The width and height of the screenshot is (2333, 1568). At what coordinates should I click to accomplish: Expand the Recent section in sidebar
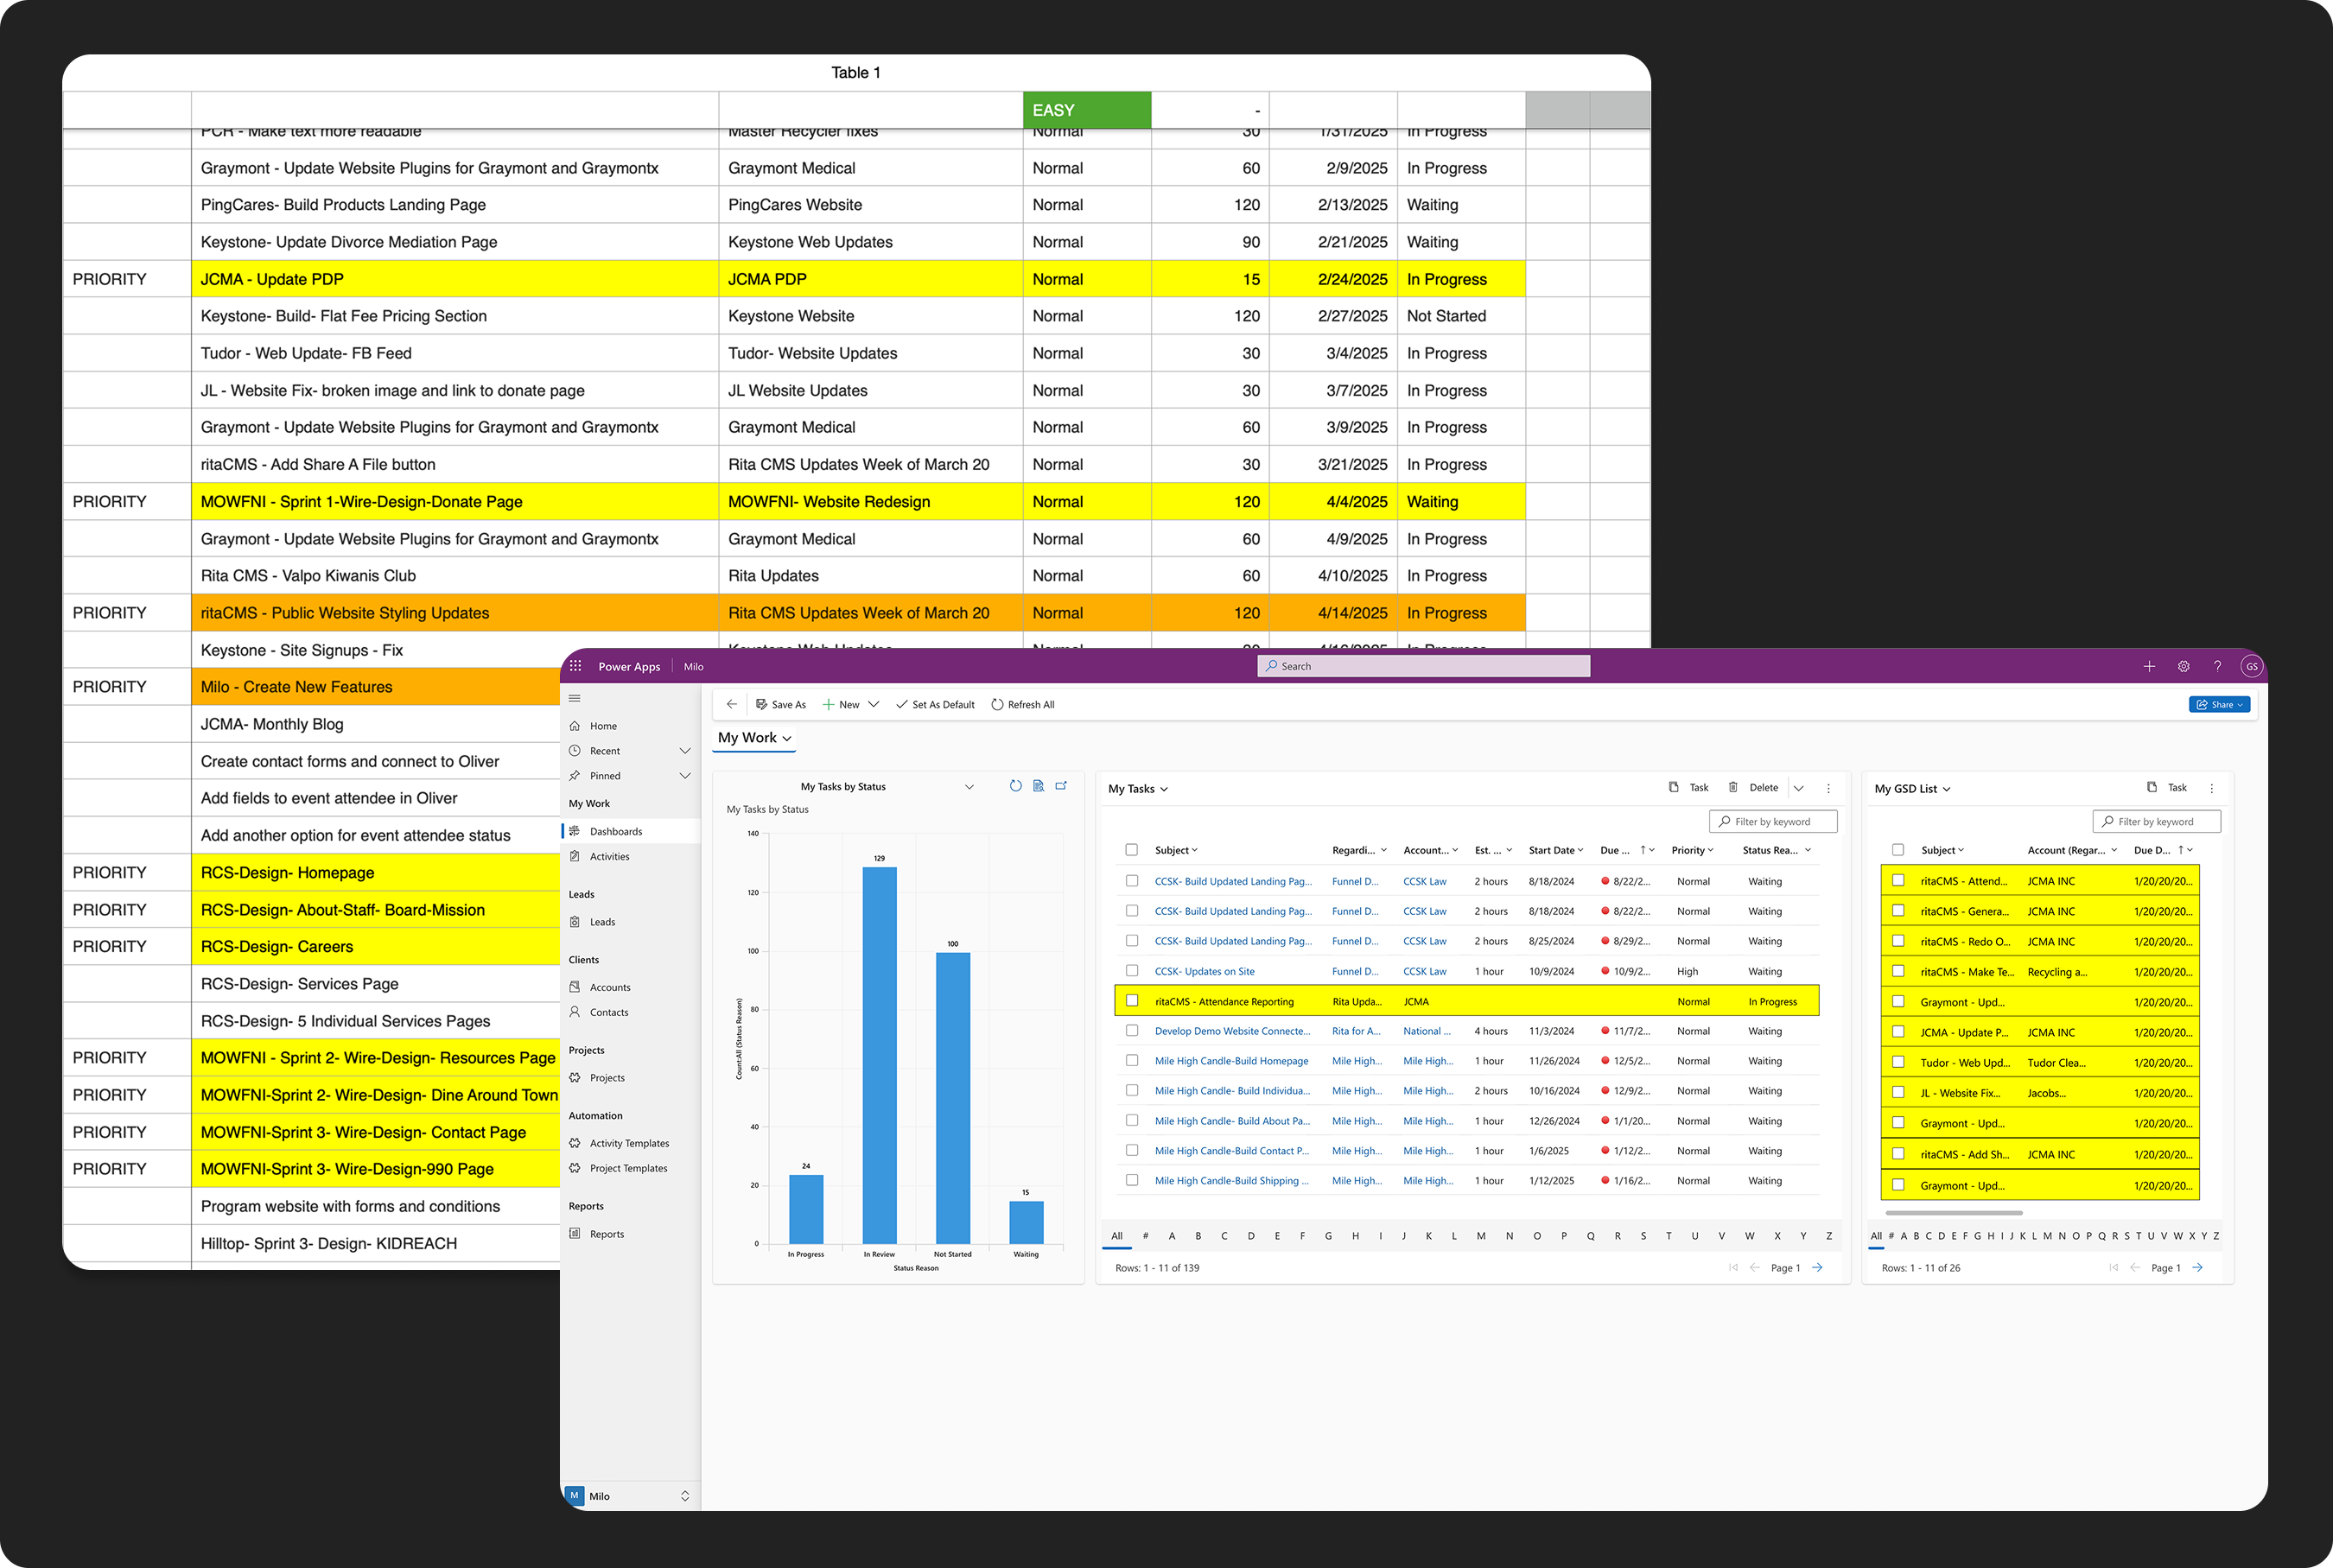pyautogui.click(x=685, y=751)
